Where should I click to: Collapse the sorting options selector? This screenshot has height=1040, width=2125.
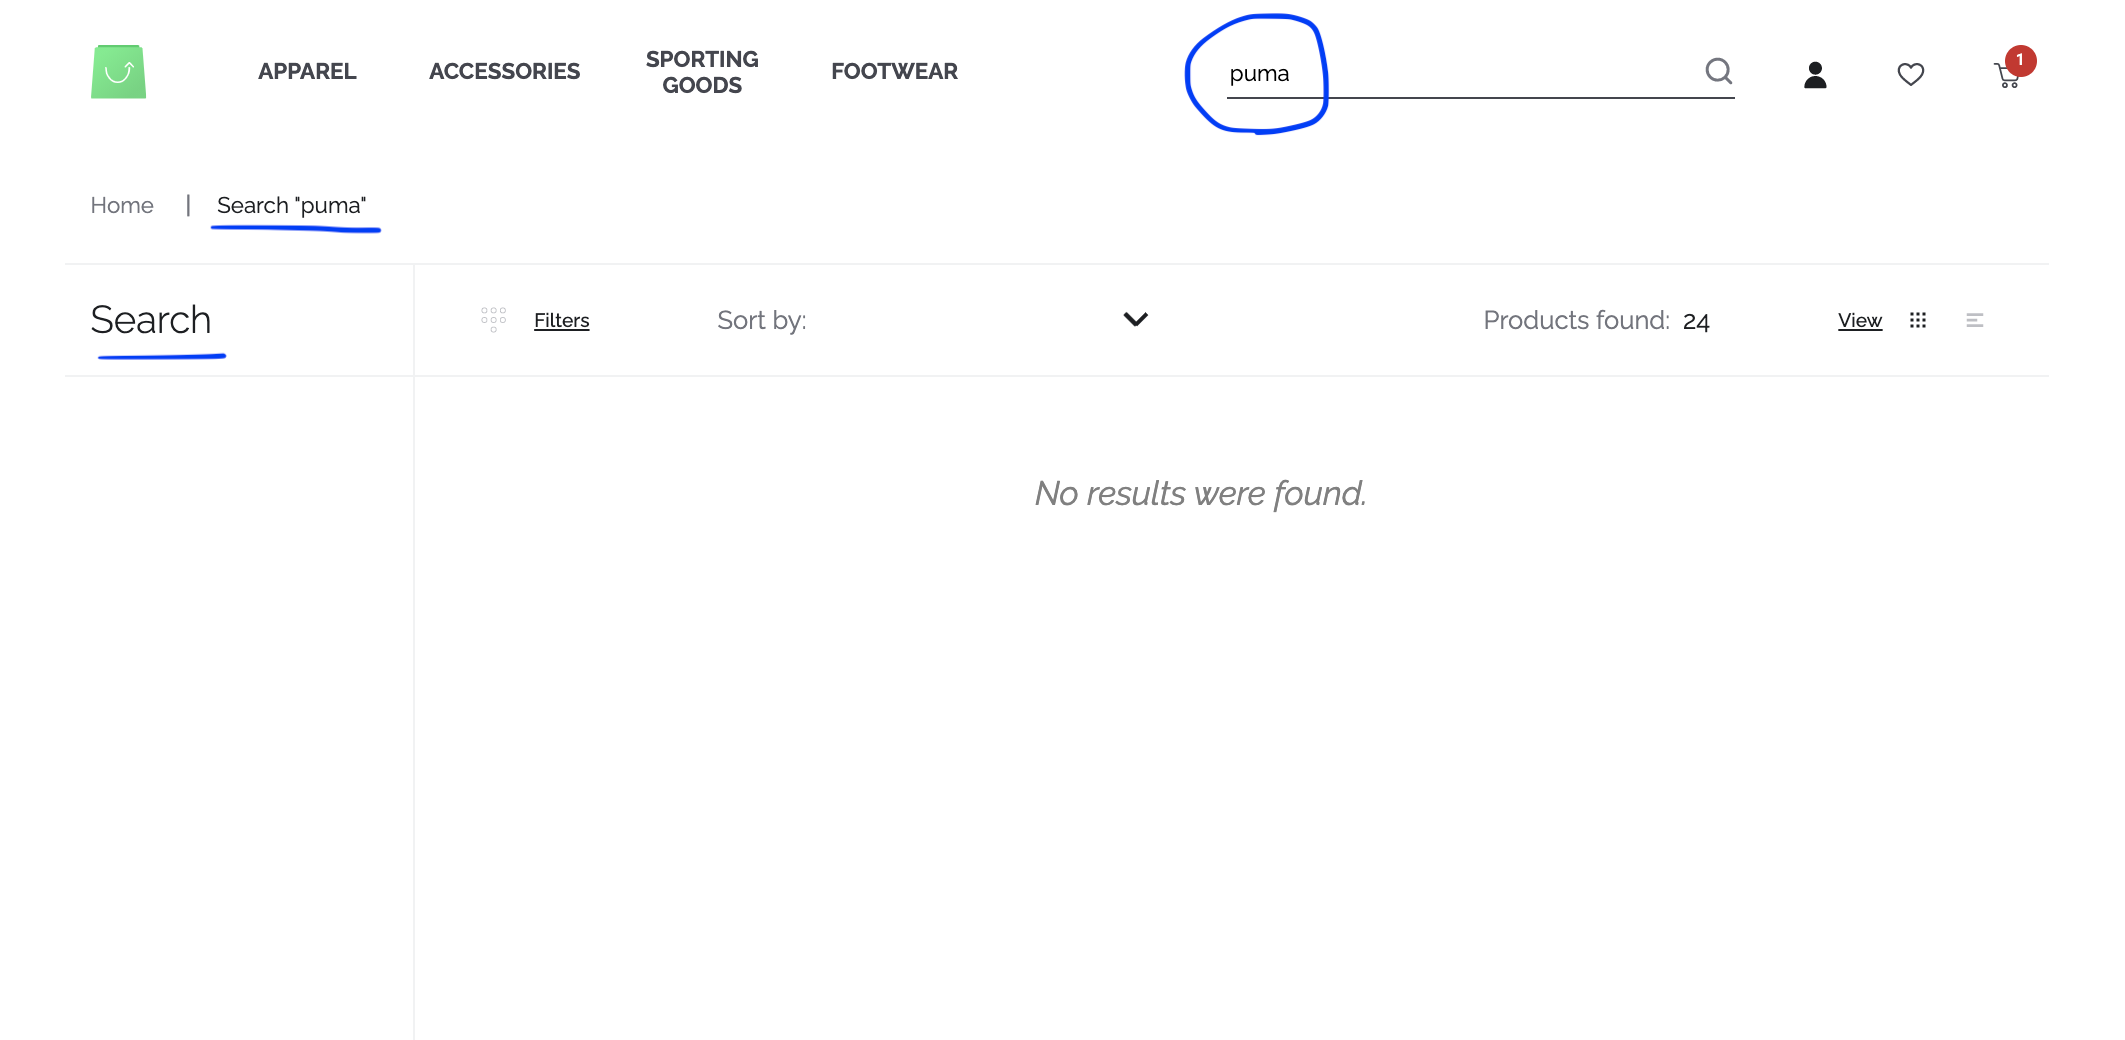coord(1135,320)
